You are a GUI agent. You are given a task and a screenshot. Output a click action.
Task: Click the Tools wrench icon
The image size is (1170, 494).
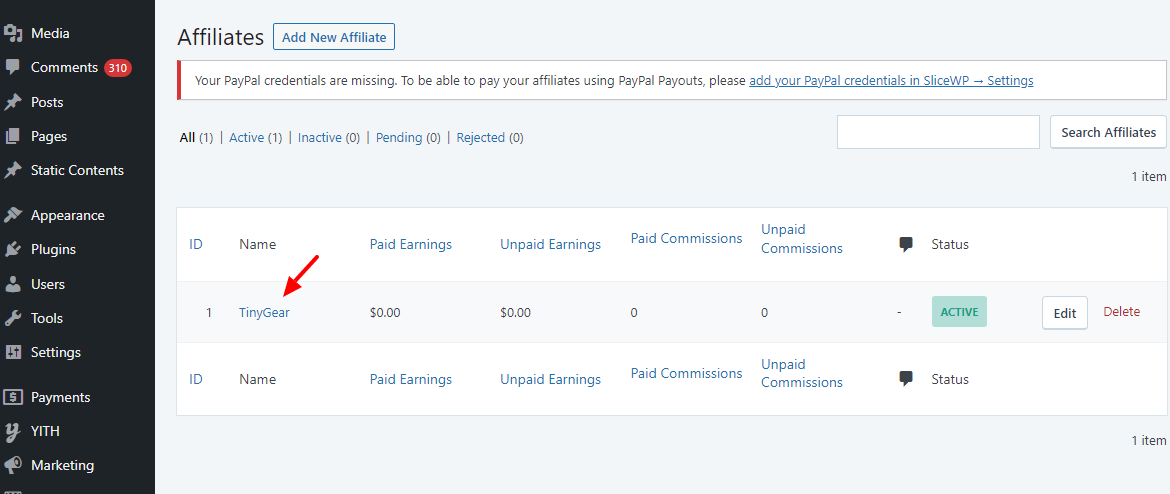[x=13, y=318]
